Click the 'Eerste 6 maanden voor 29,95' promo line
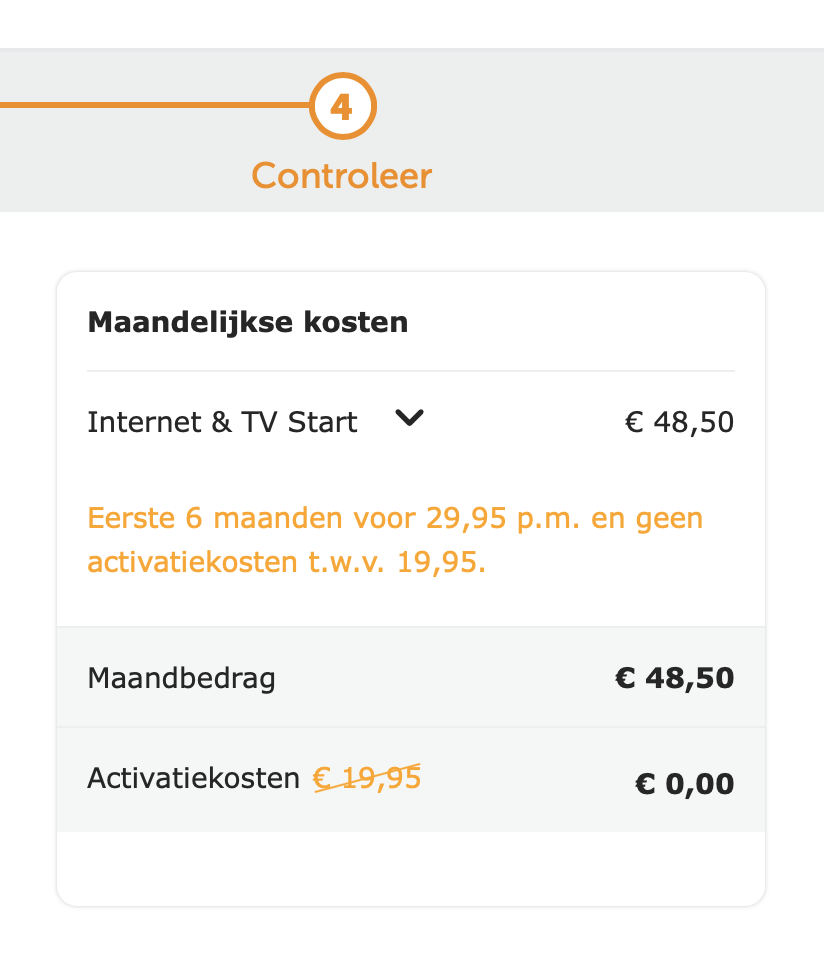The image size is (824, 974). [x=395, y=519]
